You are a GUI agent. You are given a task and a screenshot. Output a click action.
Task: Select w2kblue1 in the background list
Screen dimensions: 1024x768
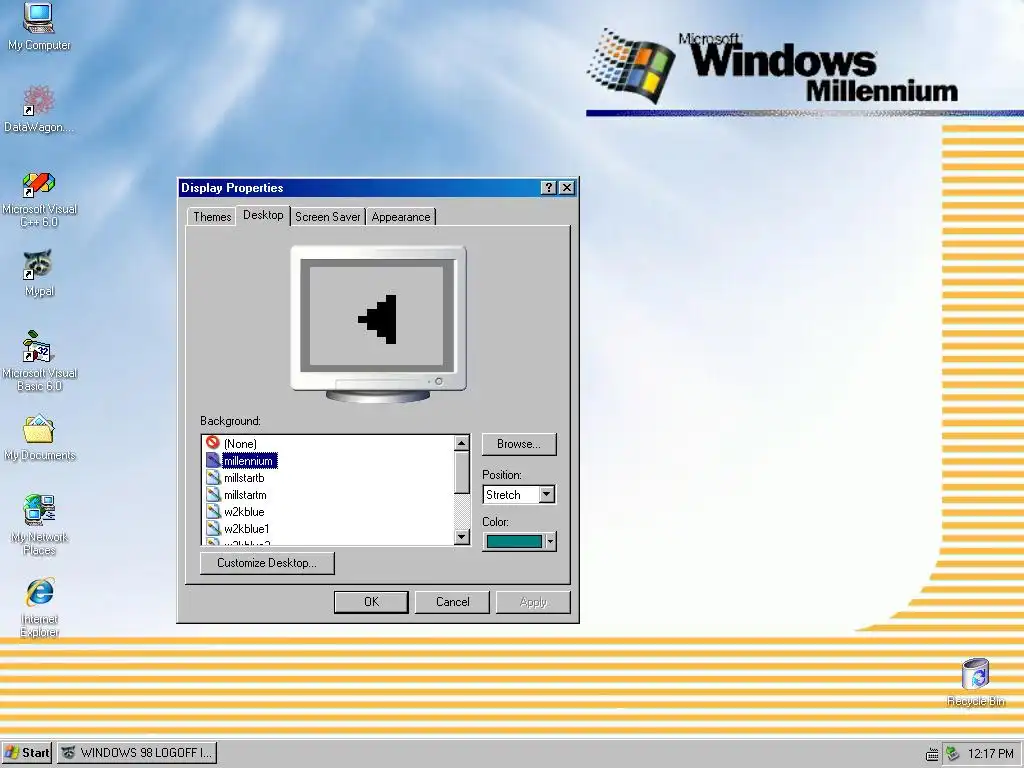pyautogui.click(x=246, y=528)
